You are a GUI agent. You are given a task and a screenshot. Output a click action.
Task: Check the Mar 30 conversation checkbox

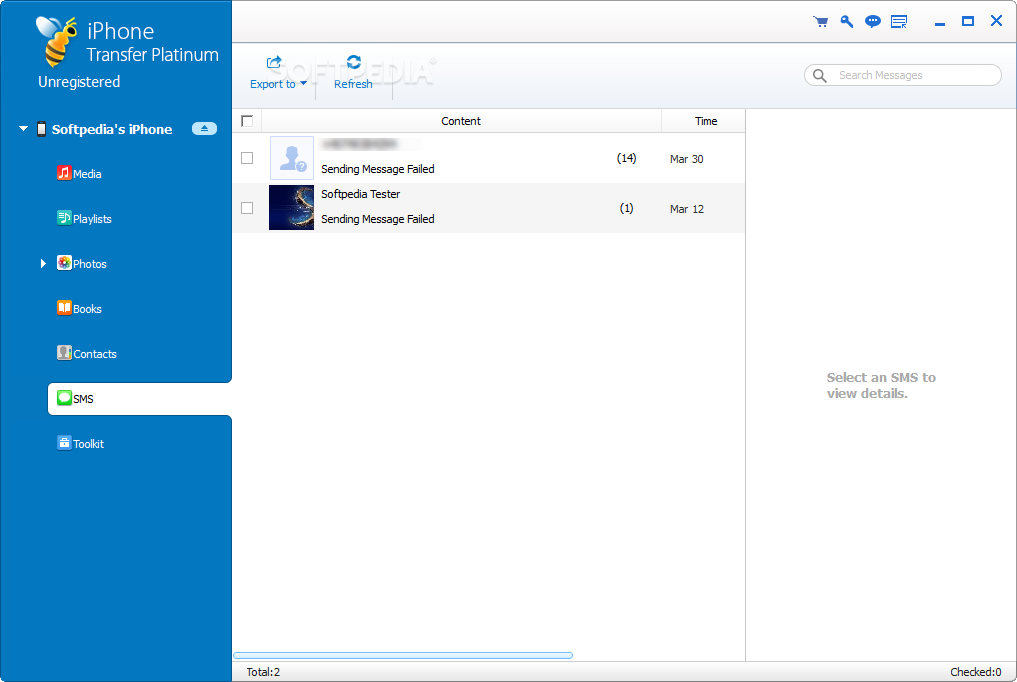(x=247, y=158)
